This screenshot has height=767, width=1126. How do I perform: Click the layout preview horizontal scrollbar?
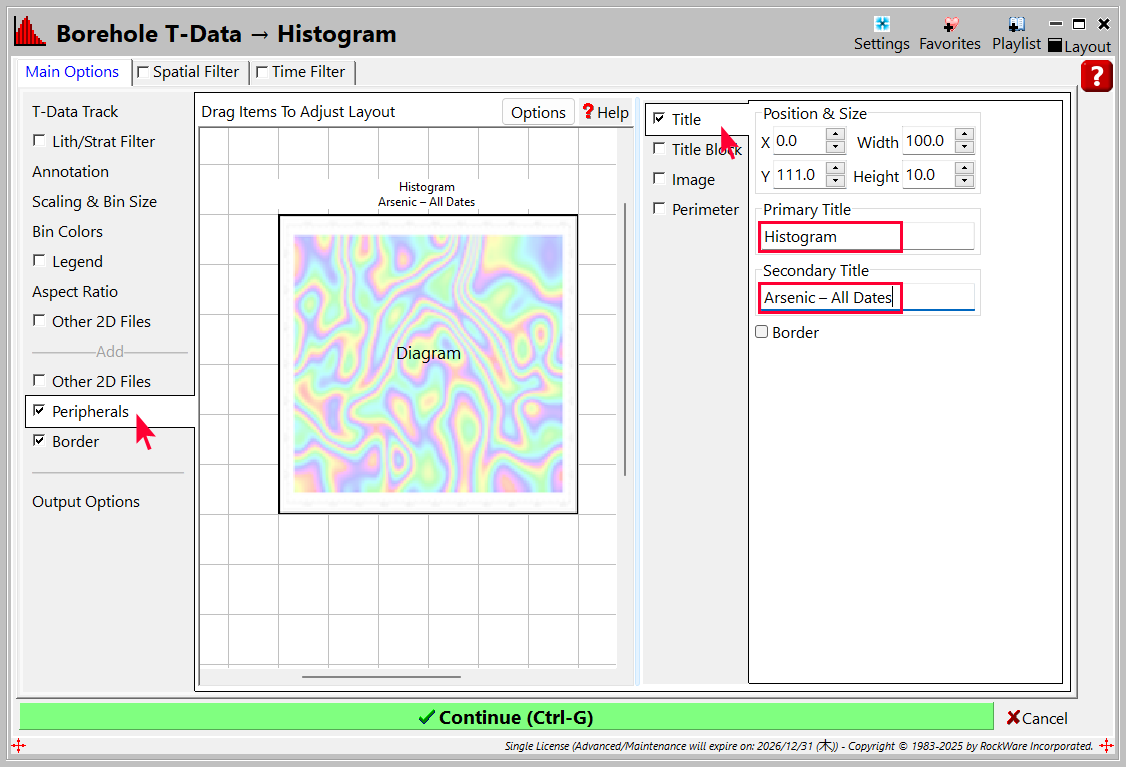point(381,677)
